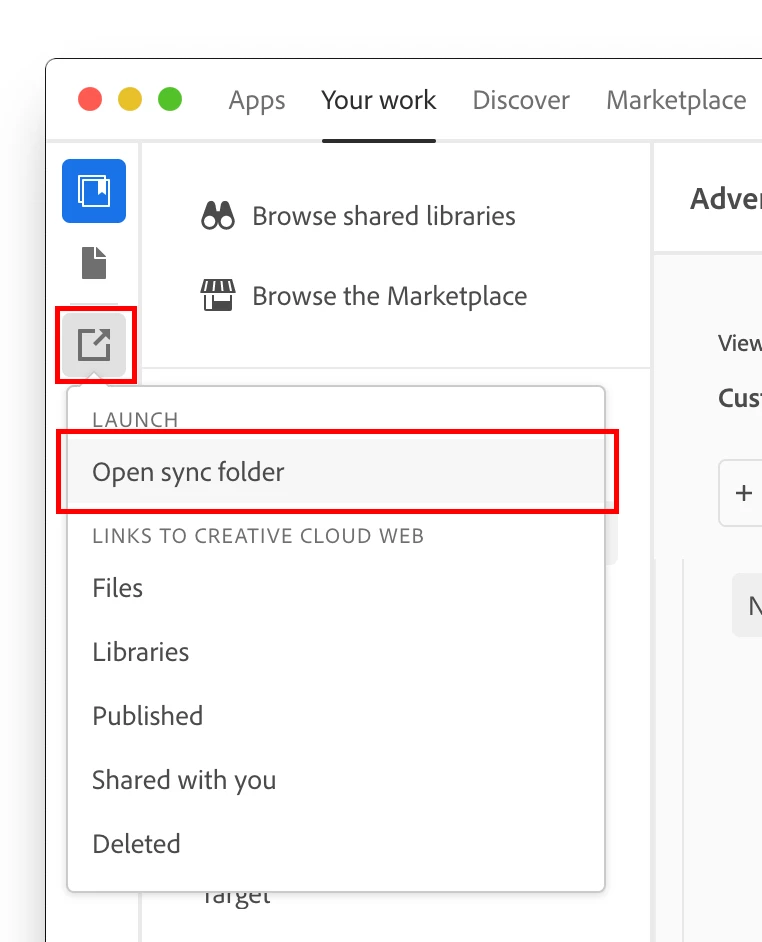Close the window with the red button
Screen dimensions: 762x942
click(x=90, y=99)
